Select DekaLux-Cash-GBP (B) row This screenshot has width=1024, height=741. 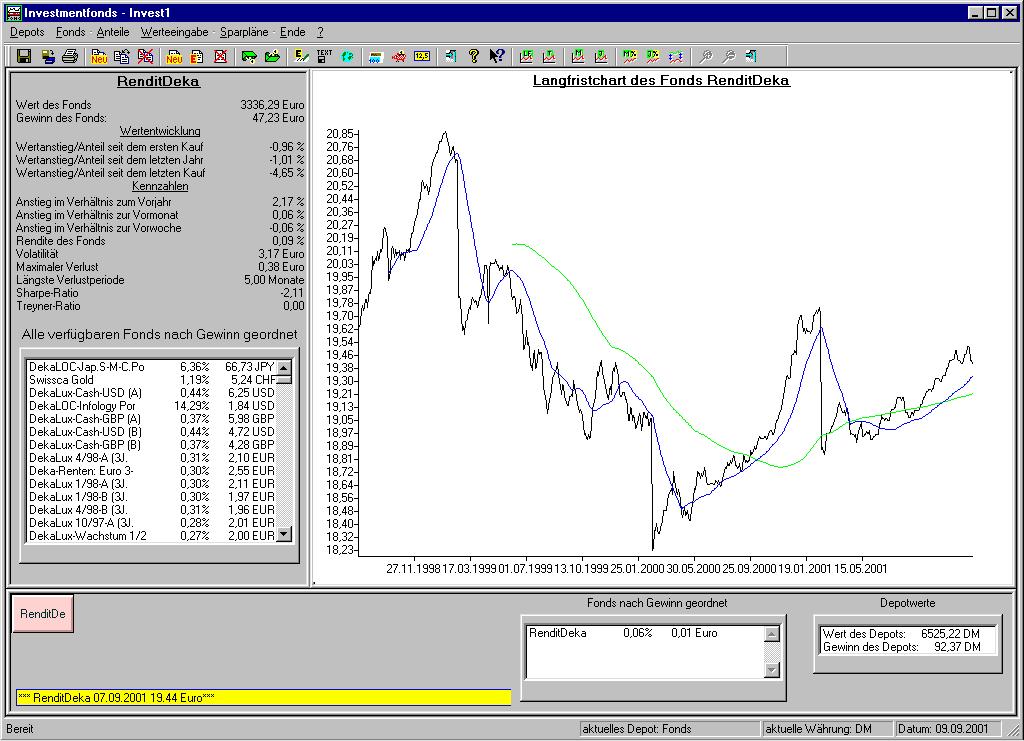[x=152, y=445]
